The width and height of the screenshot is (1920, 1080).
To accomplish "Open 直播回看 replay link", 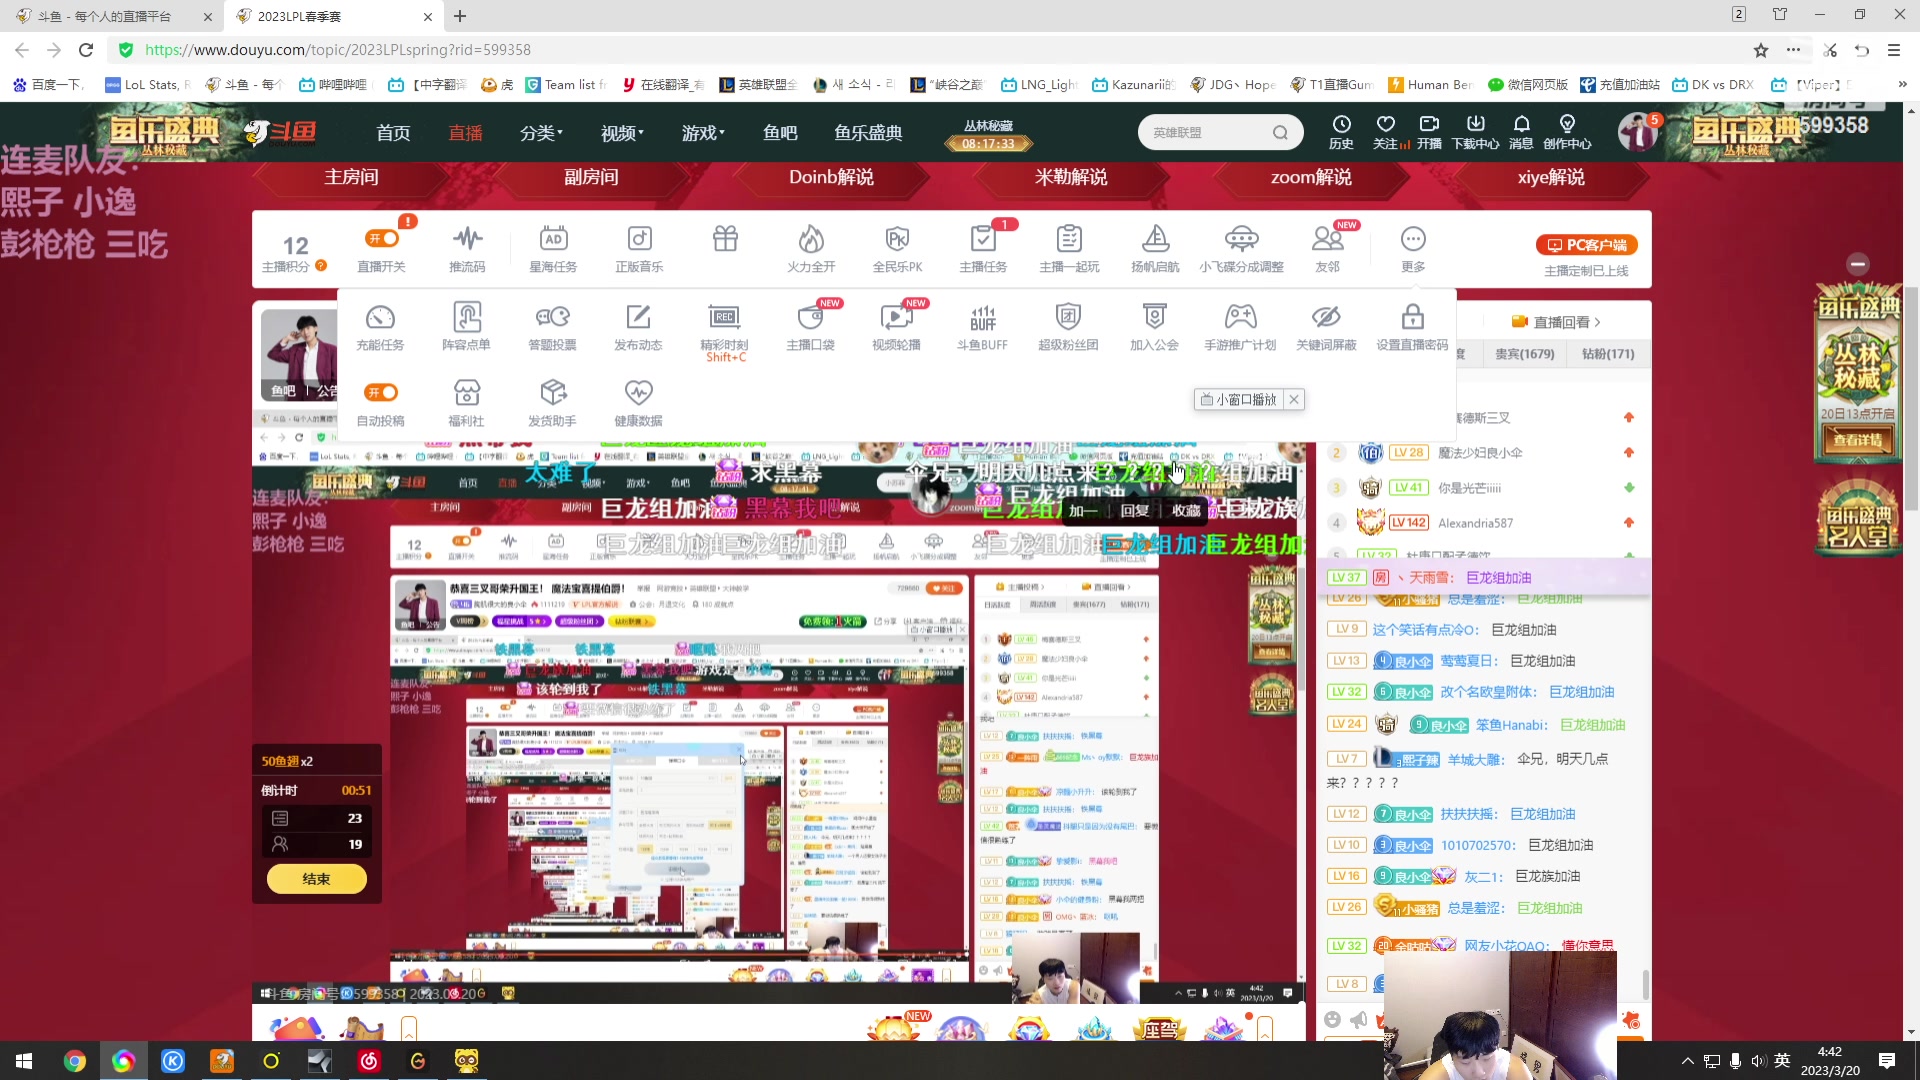I will pos(1556,322).
